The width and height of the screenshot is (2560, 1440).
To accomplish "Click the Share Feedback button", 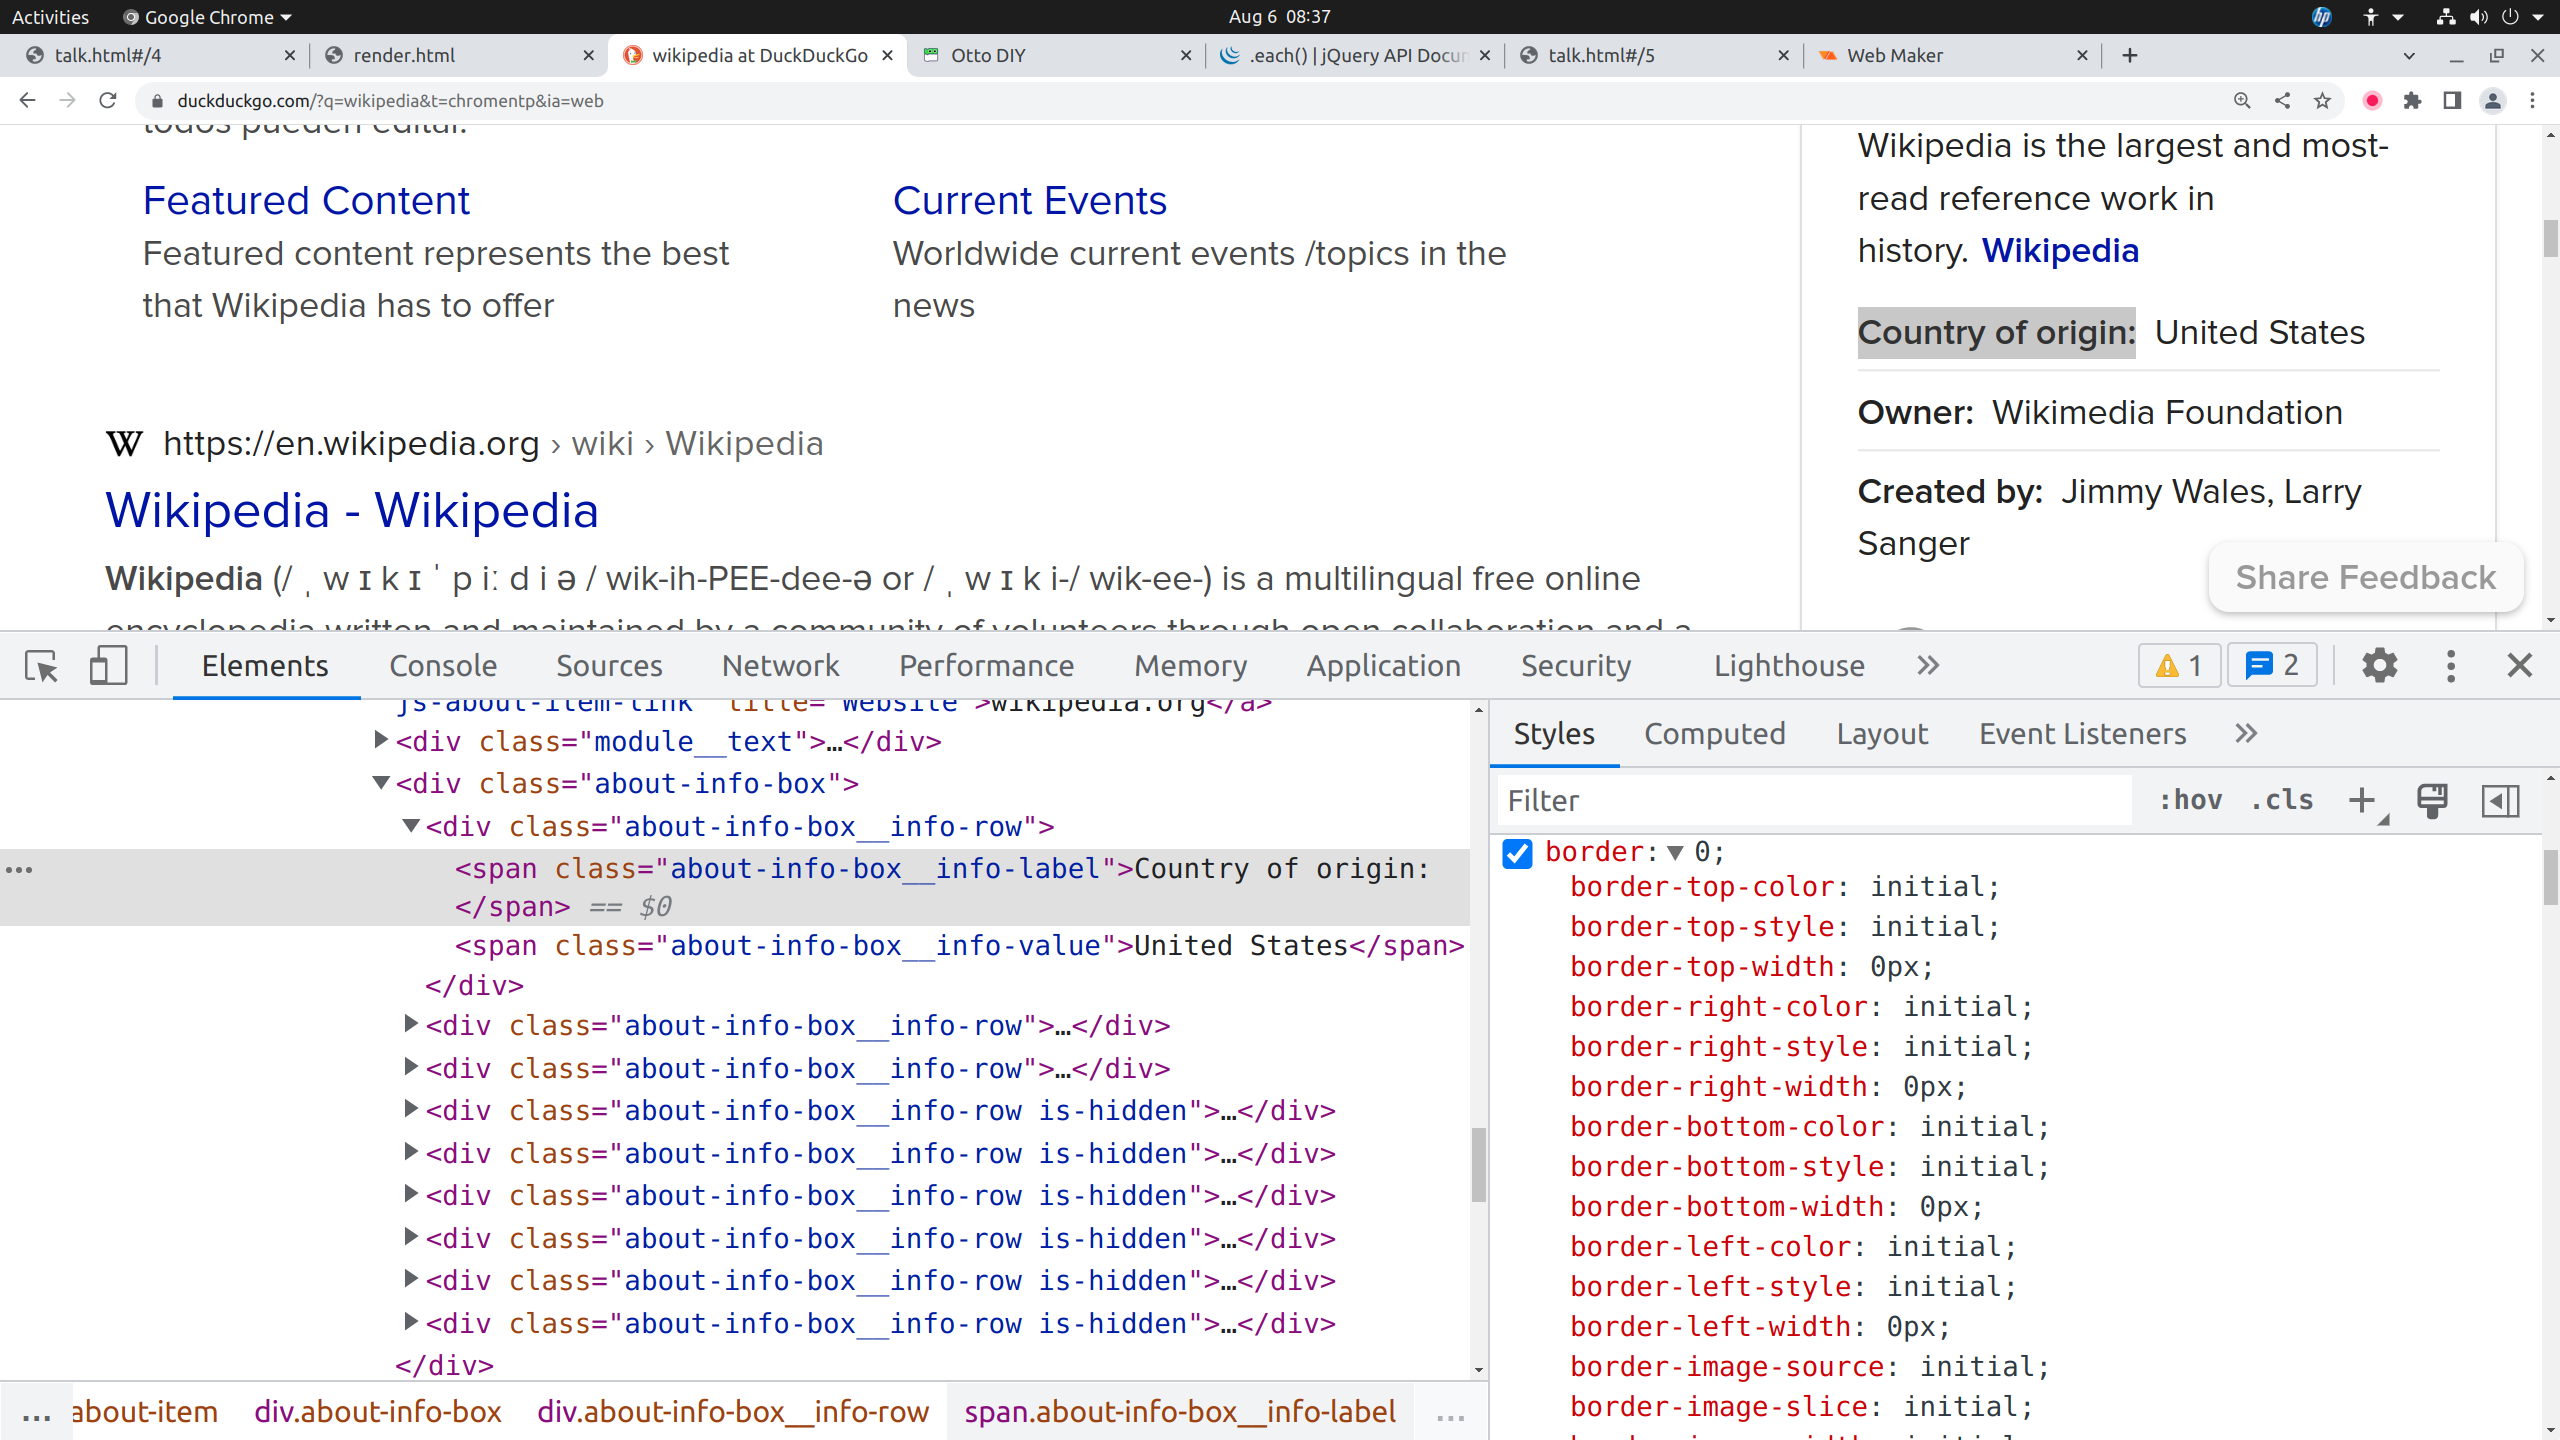I will pyautogui.click(x=2365, y=578).
